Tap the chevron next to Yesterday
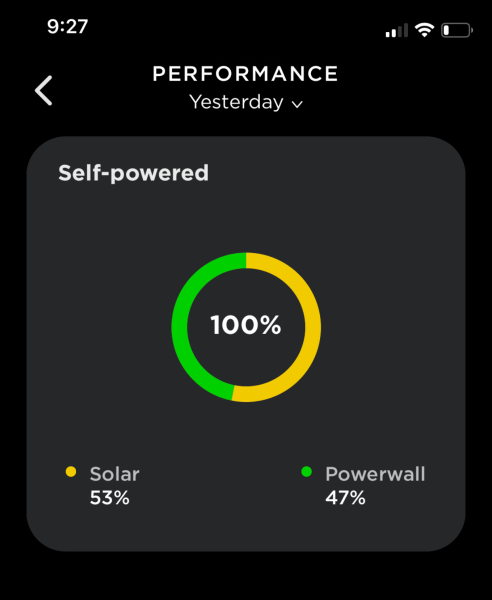 click(x=297, y=104)
